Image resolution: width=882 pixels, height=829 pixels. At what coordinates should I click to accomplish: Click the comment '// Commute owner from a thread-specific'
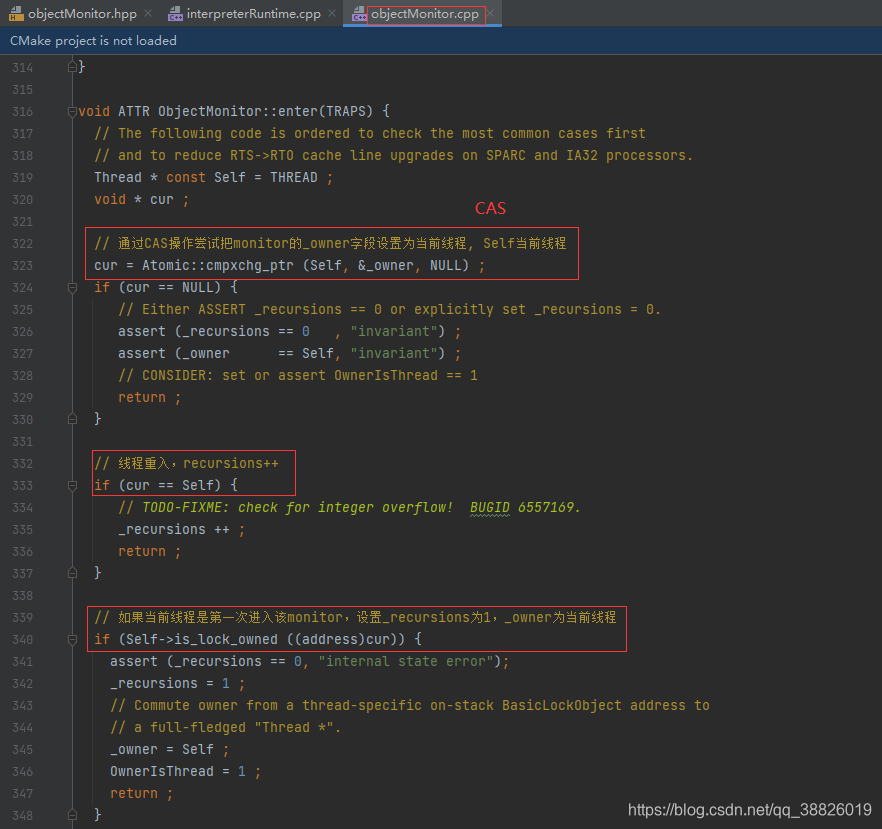410,705
